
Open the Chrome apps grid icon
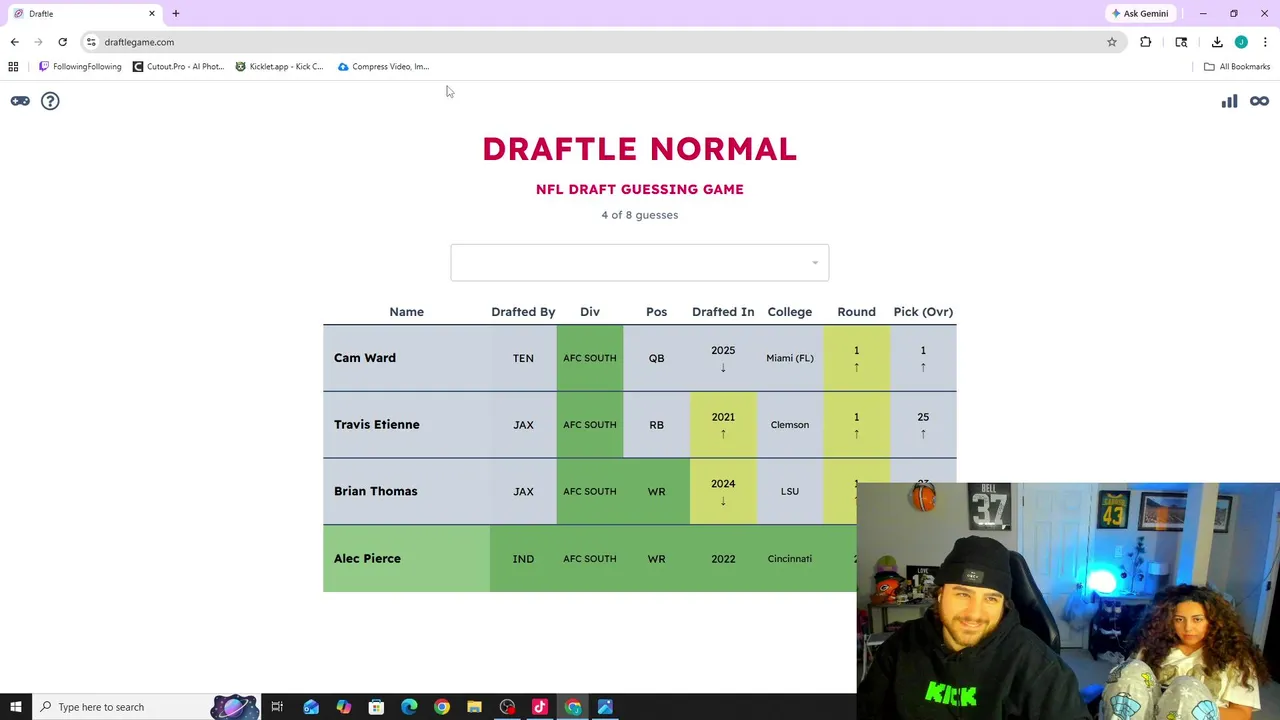(x=13, y=67)
